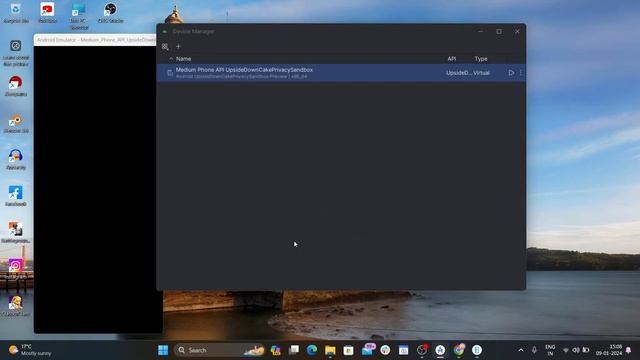Screen dimensions: 640x360
Task: Open the Audacity headphones desktop shortcut
Action: (16, 159)
